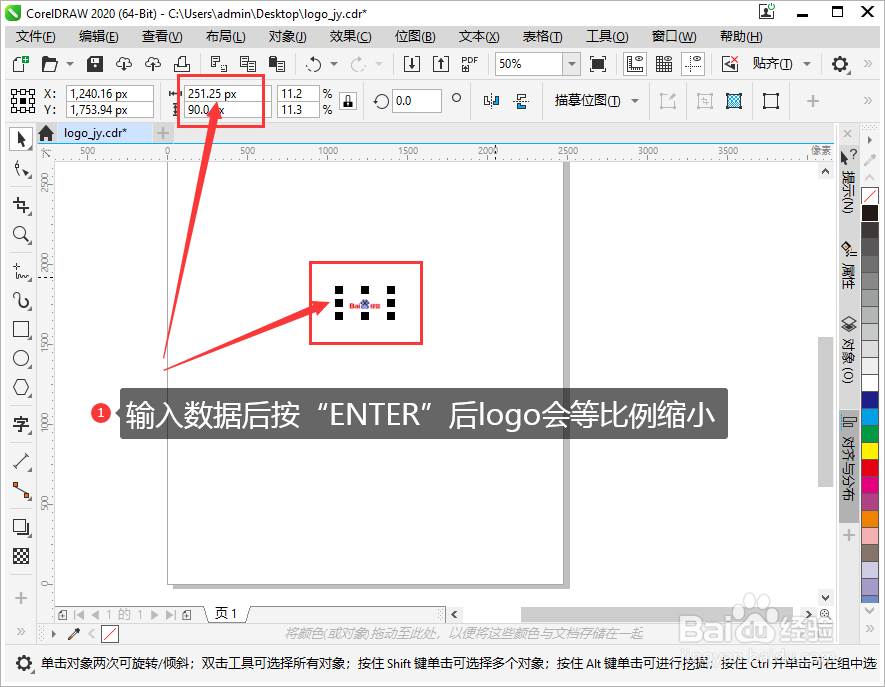Viewport: 885px width, 687px height.
Task: Click rotation angle field 0.0
Action: click(x=417, y=102)
